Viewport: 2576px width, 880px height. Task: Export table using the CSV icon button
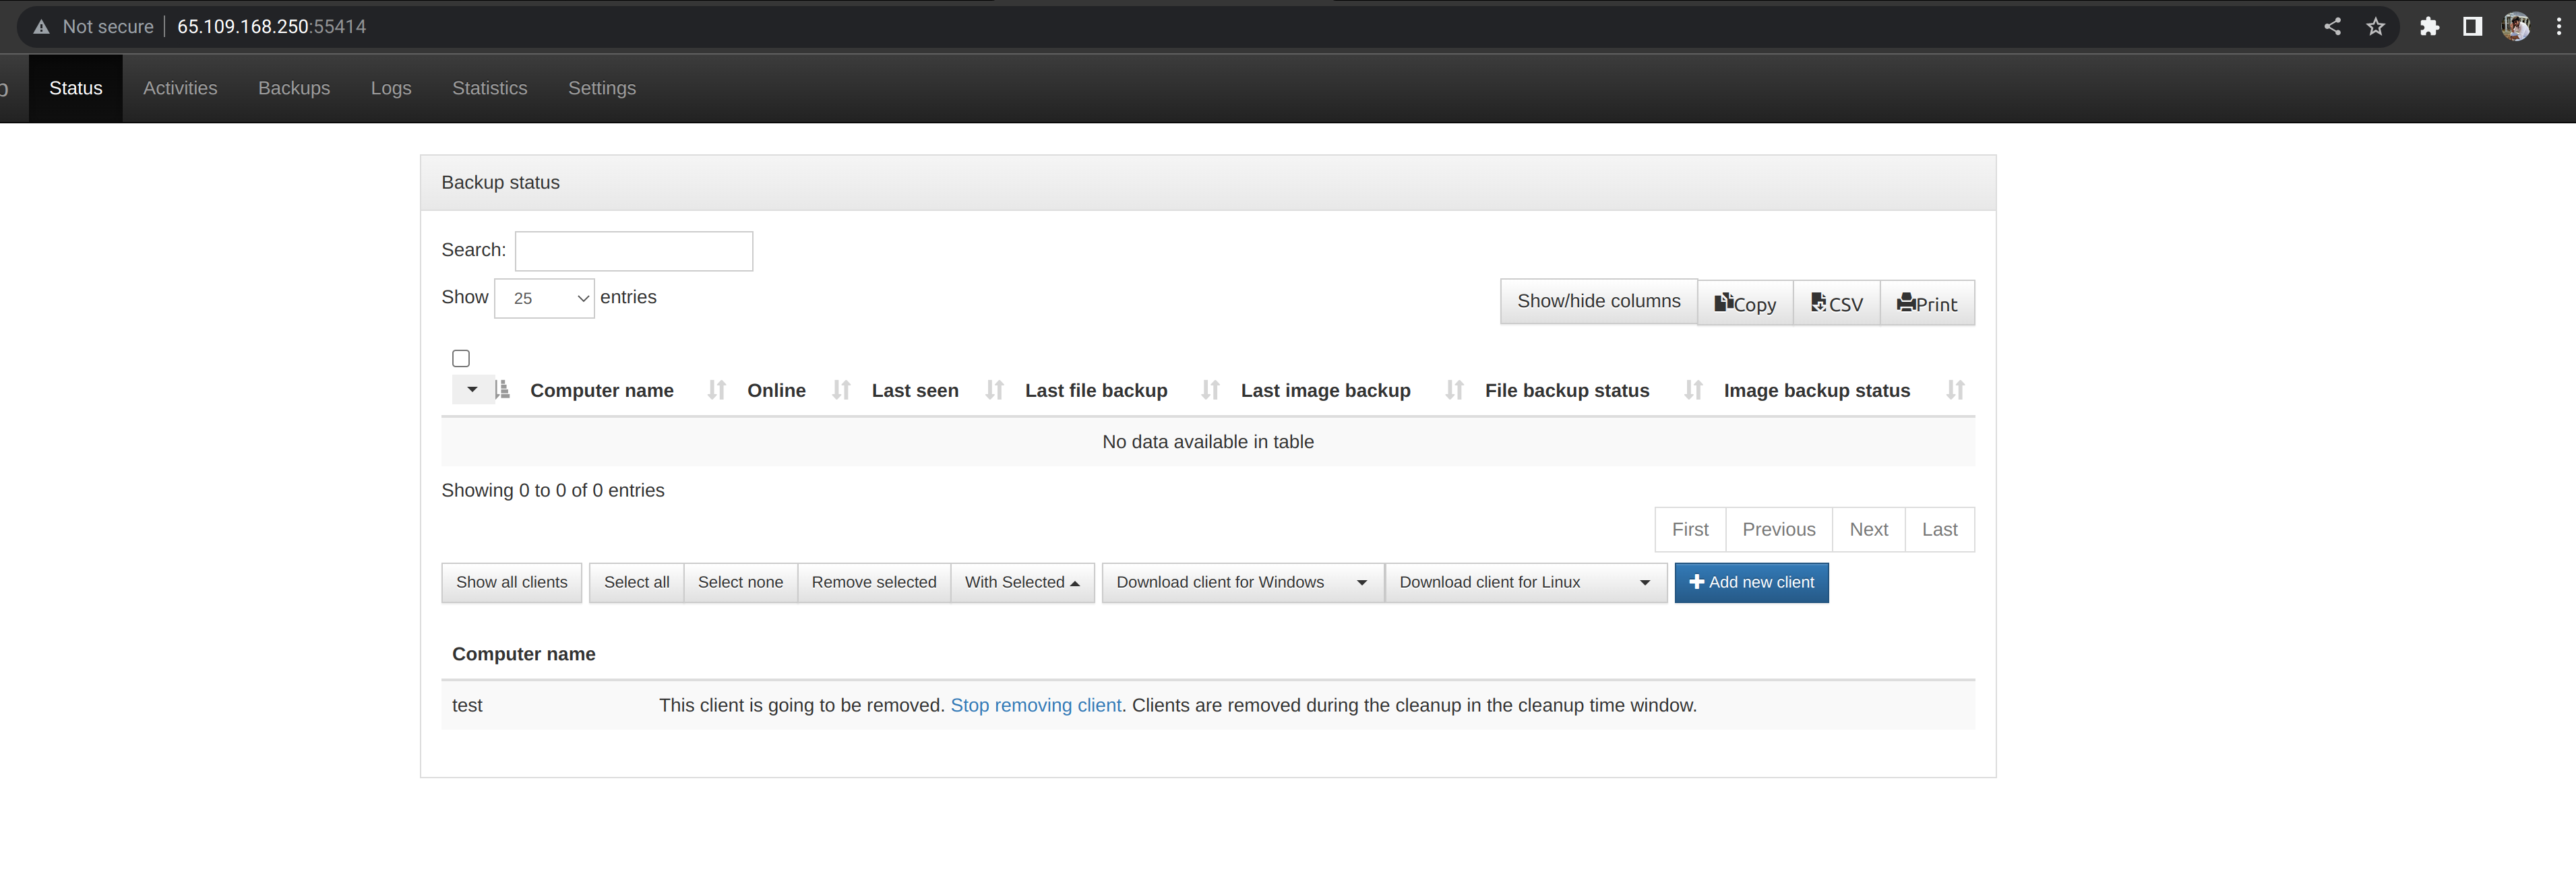pos(1836,303)
